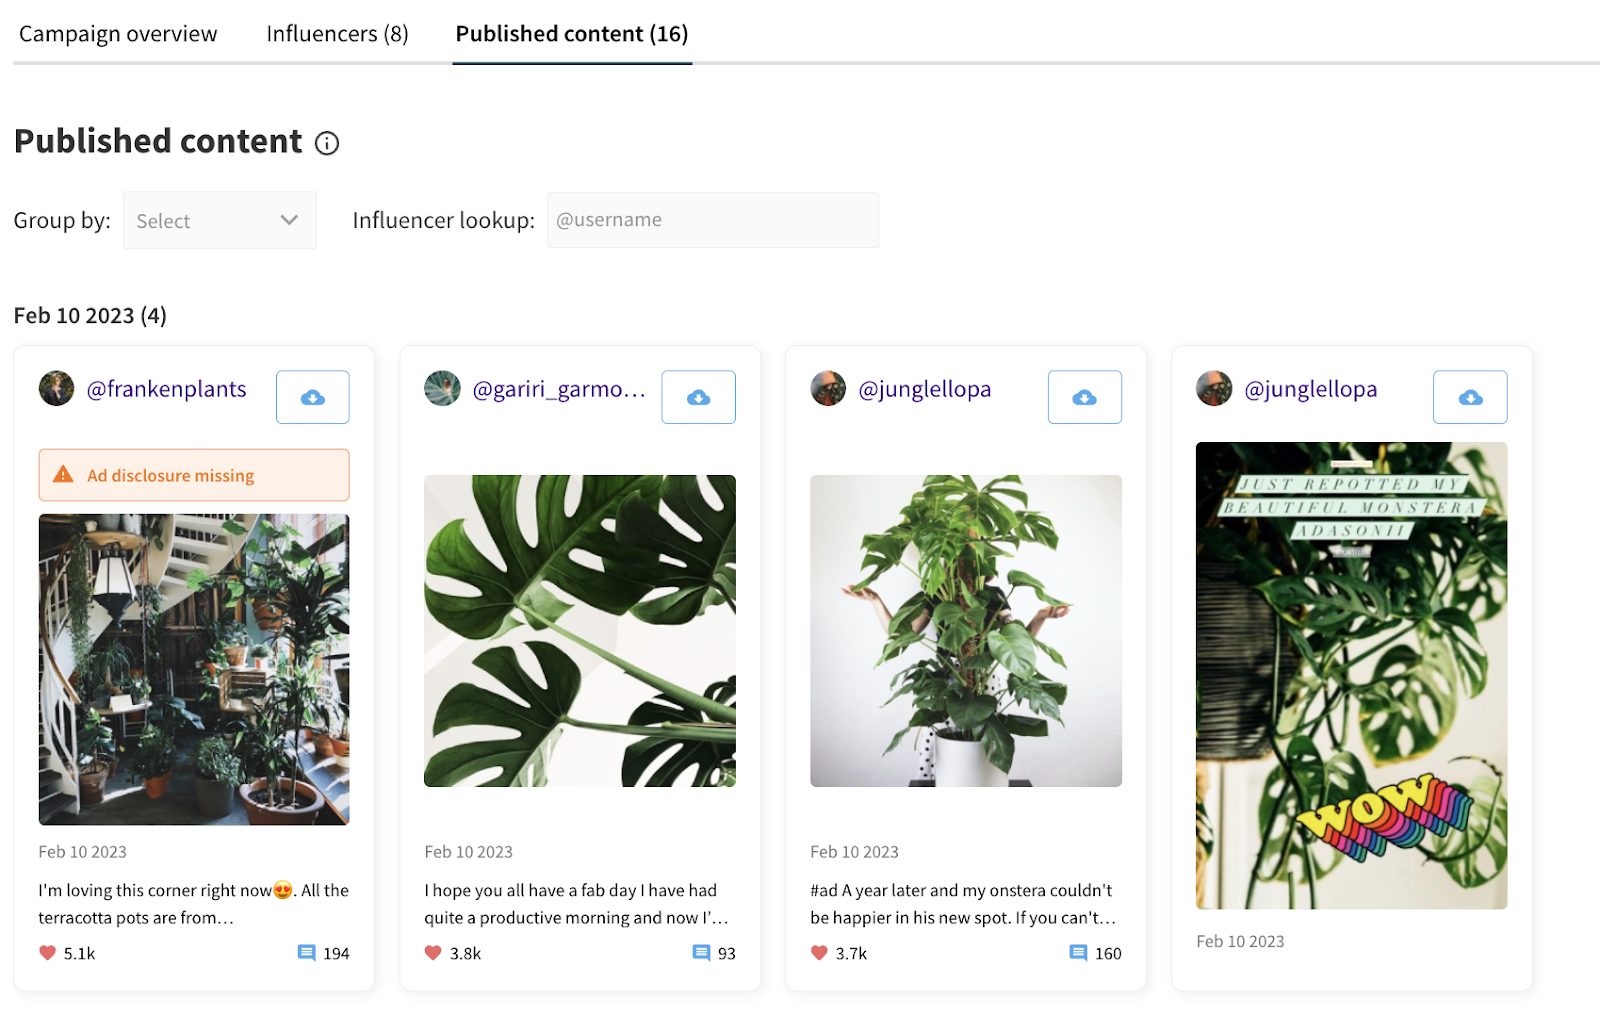
Task: Open the Group by Select dropdown
Action: pos(219,220)
